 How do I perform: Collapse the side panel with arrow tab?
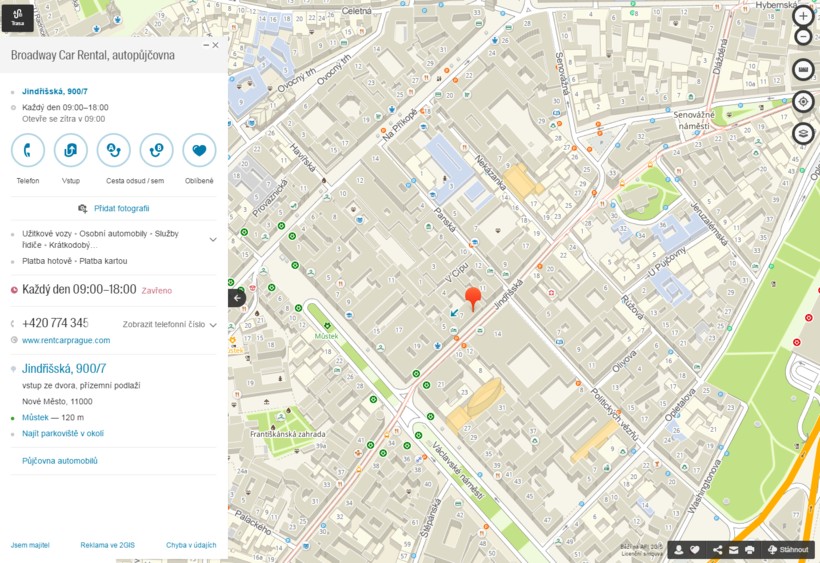(237, 298)
